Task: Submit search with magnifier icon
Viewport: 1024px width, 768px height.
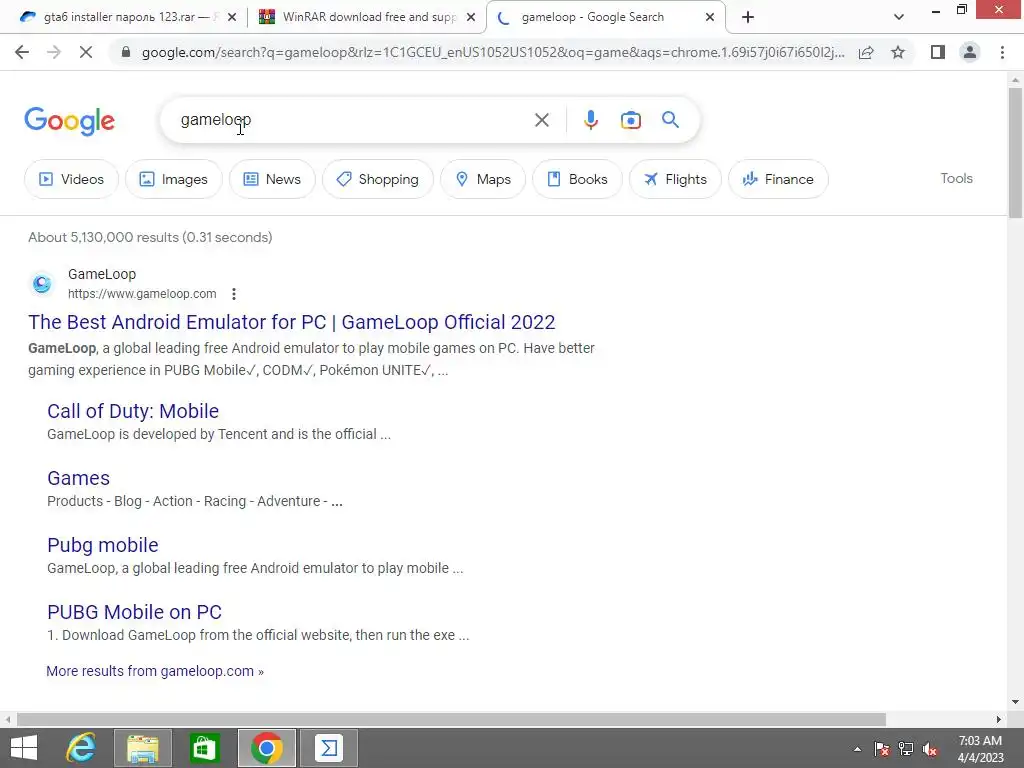Action: point(670,120)
